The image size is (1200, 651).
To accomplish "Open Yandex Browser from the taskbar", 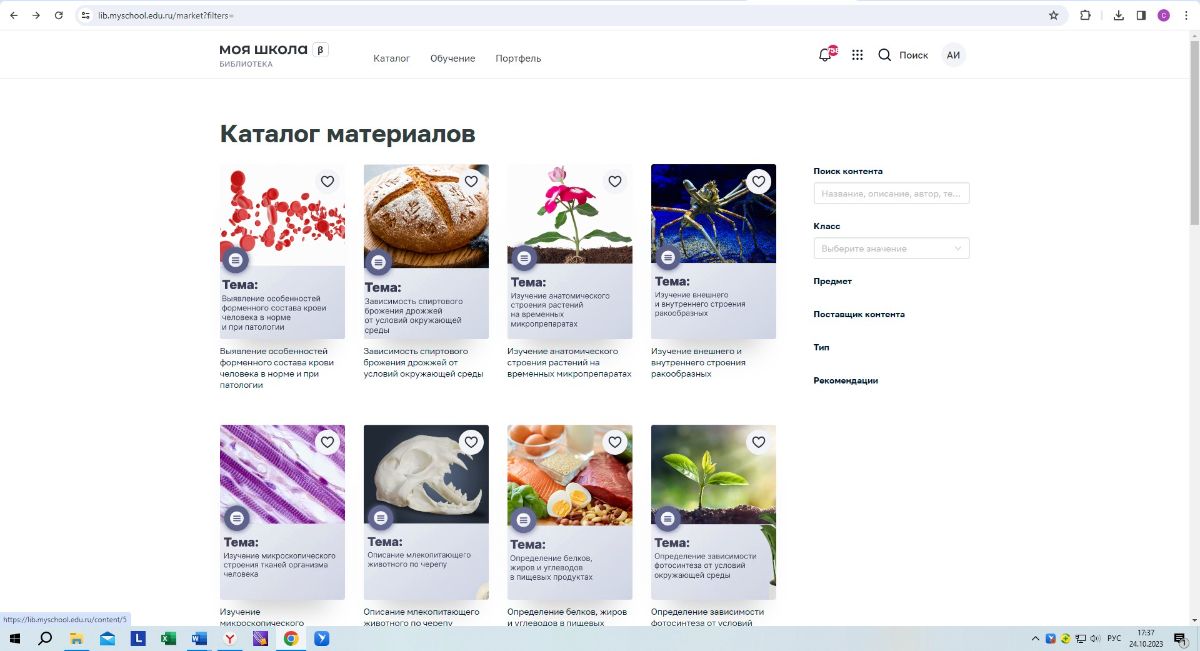I will (x=229, y=638).
